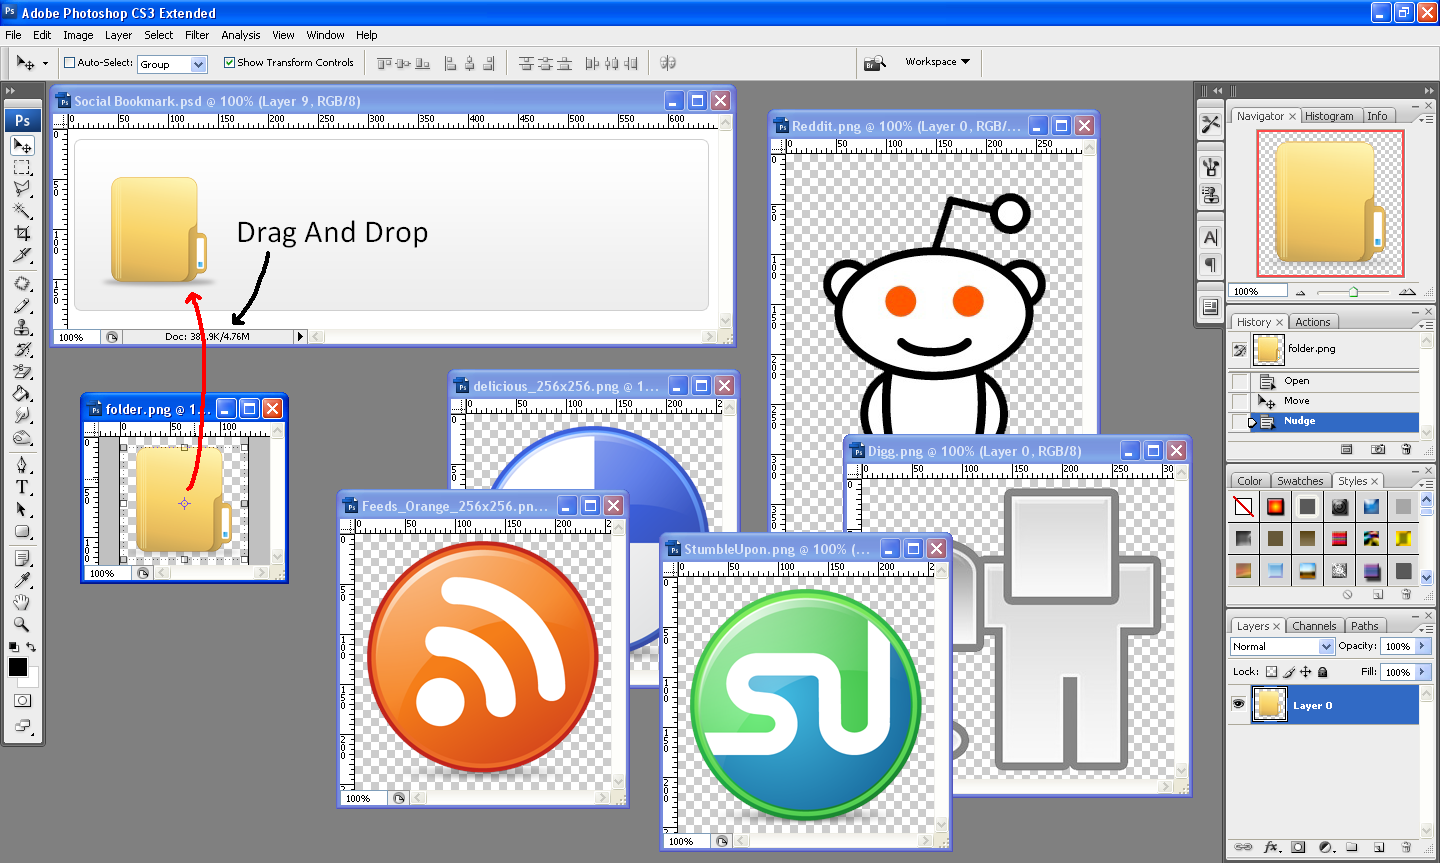Select the Lasso tool
The image size is (1440, 863).
22,189
